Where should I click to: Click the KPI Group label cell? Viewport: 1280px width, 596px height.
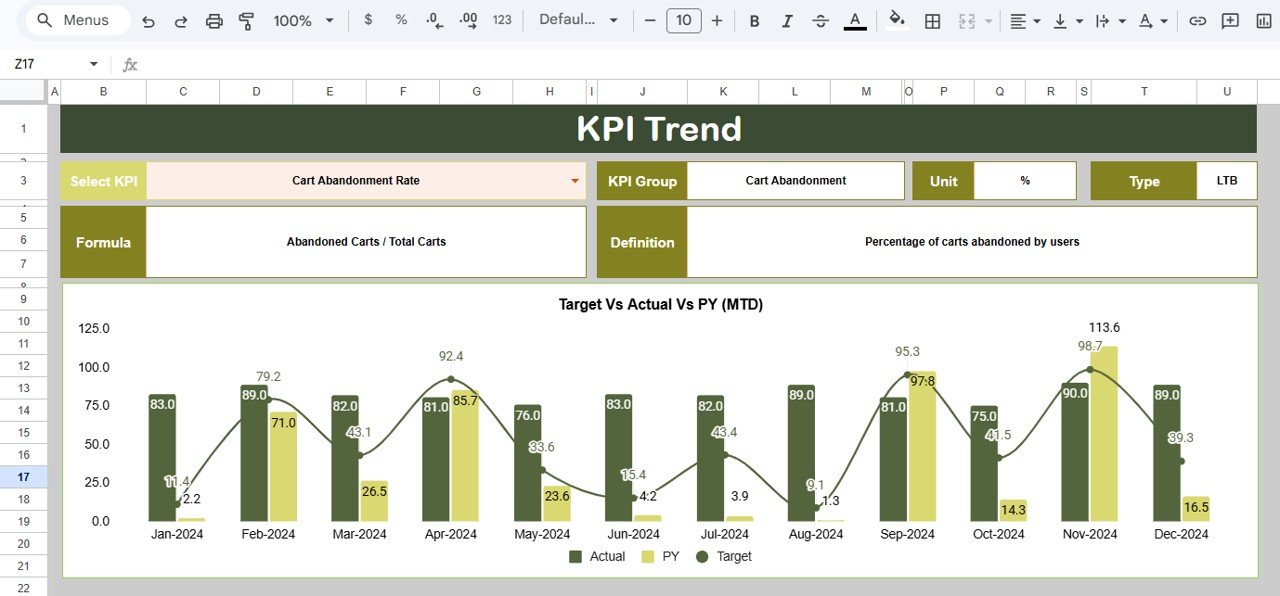pyautogui.click(x=642, y=181)
